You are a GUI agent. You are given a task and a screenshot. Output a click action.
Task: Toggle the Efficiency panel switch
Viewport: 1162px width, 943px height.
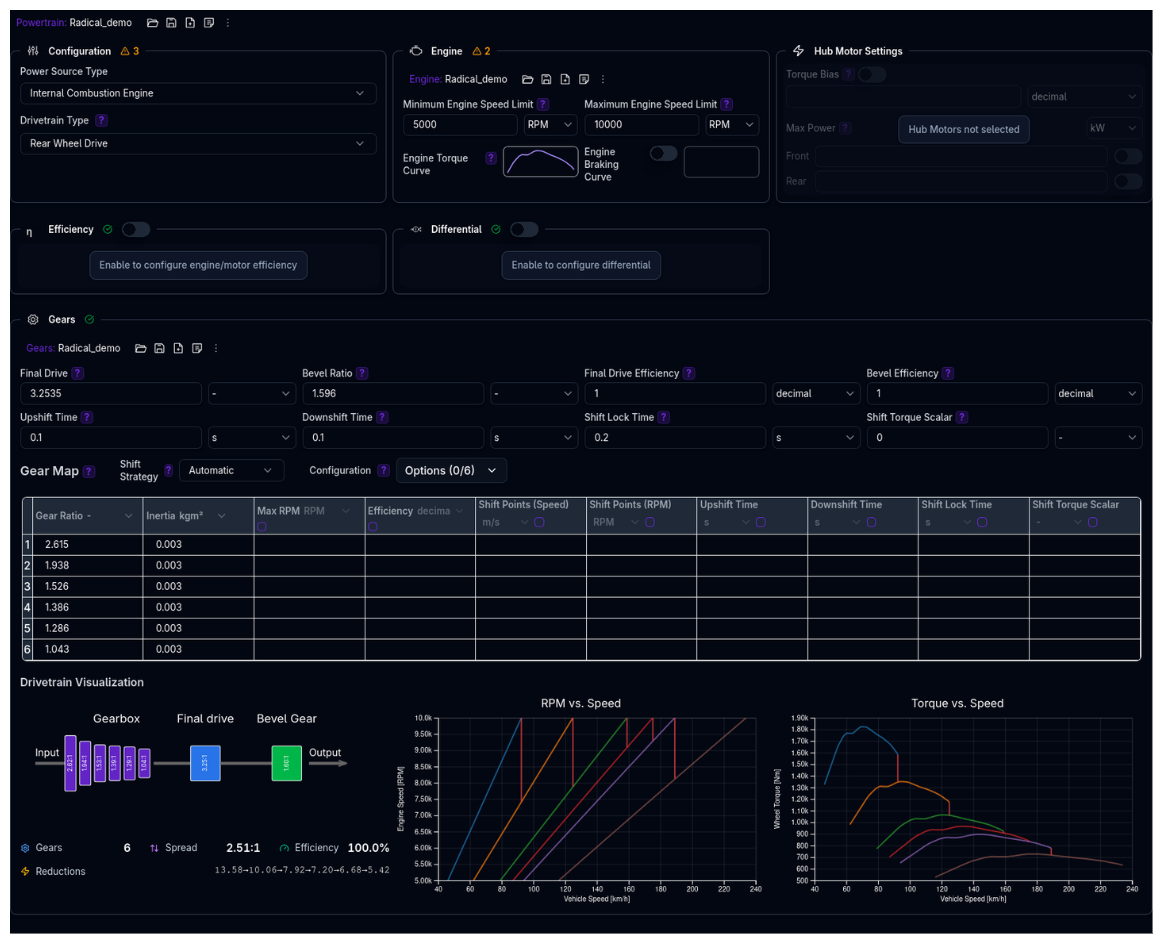pyautogui.click(x=135, y=229)
